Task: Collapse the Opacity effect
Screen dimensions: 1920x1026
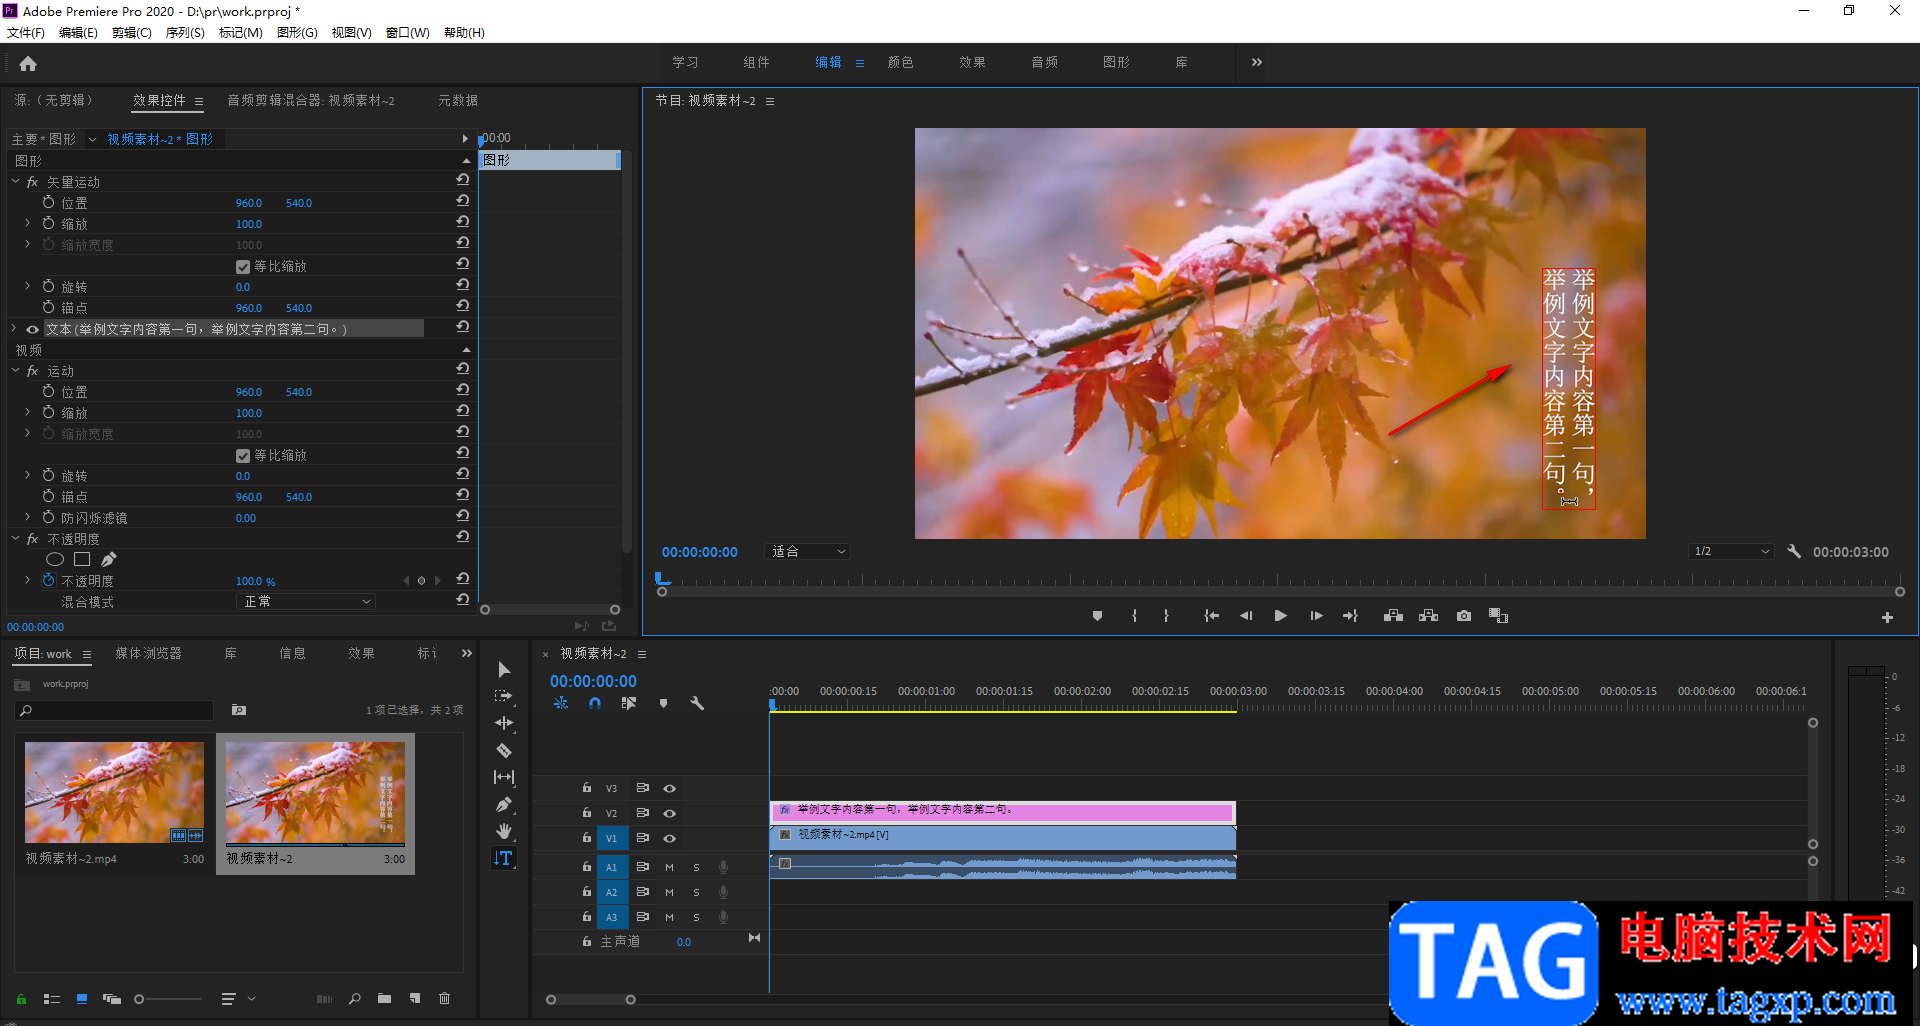Action: tap(15, 539)
